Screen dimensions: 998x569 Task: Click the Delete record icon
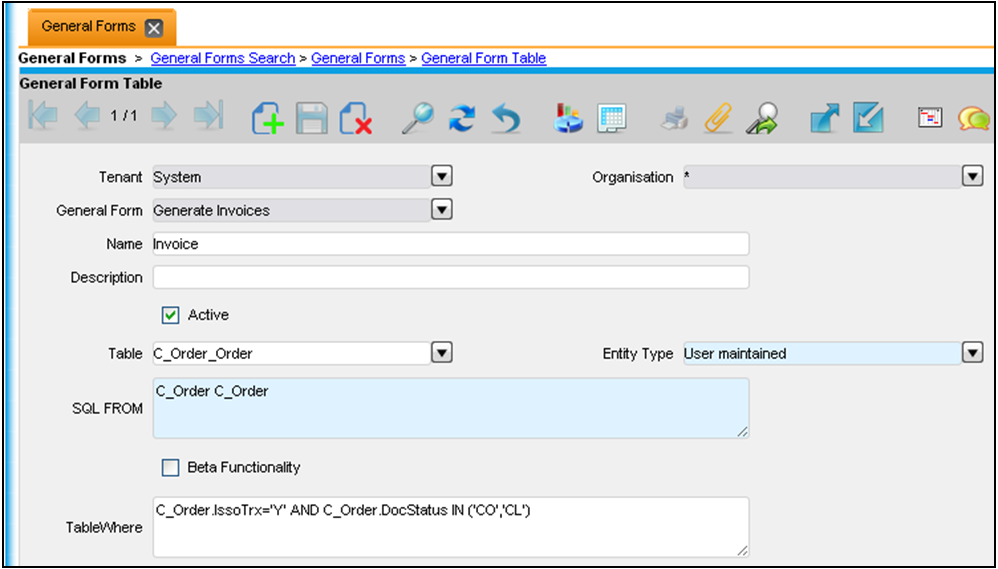tap(356, 118)
